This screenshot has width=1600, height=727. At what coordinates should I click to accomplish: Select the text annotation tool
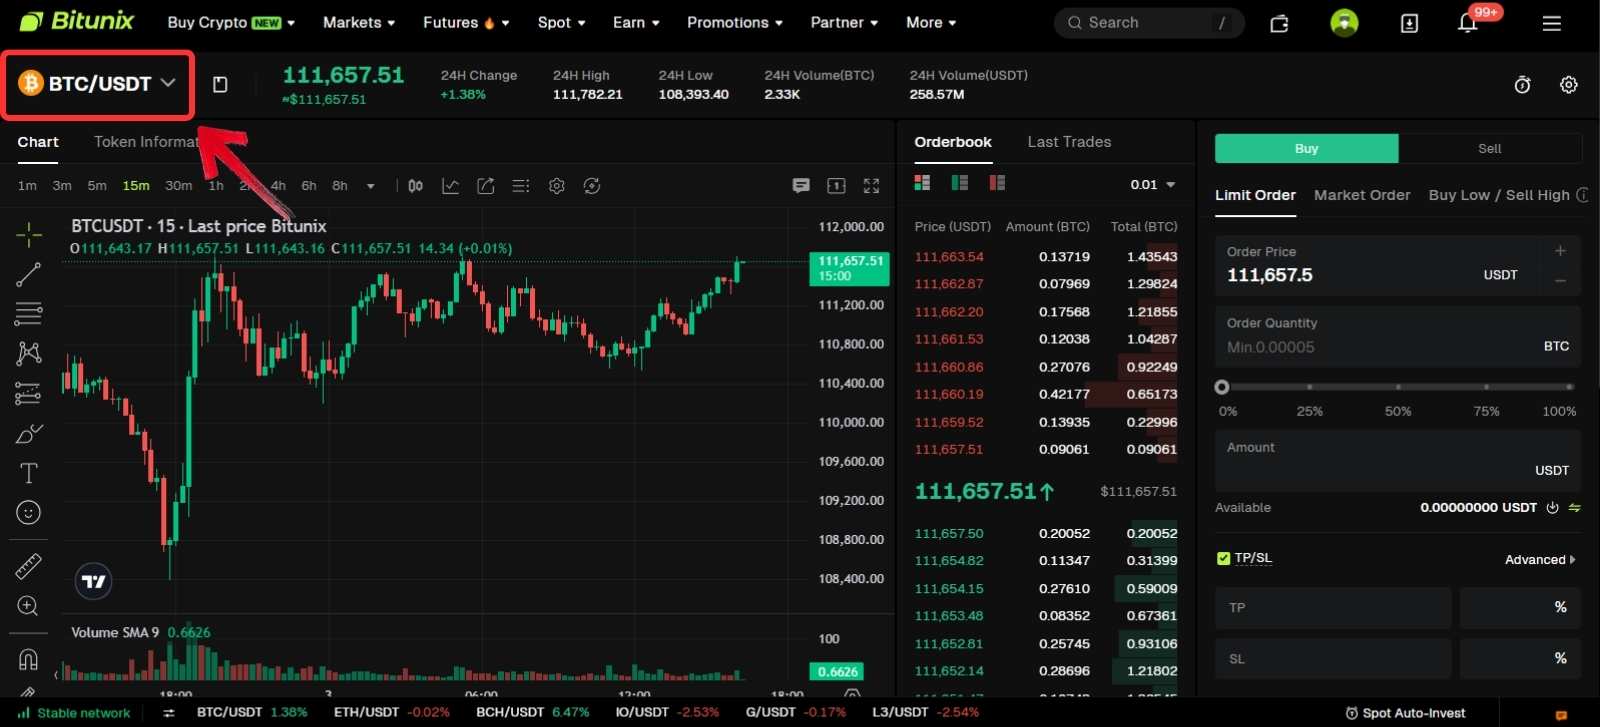(x=29, y=473)
